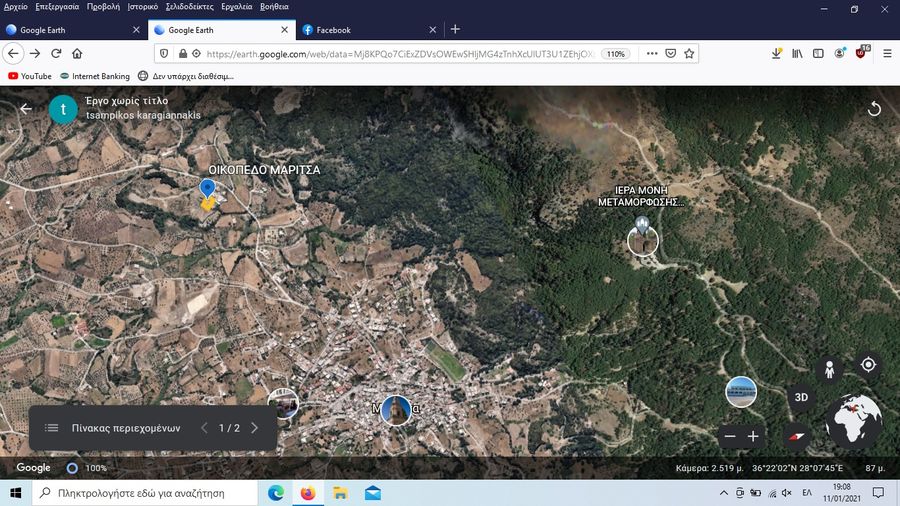
Task: Go to next slide chevron
Action: (255, 428)
